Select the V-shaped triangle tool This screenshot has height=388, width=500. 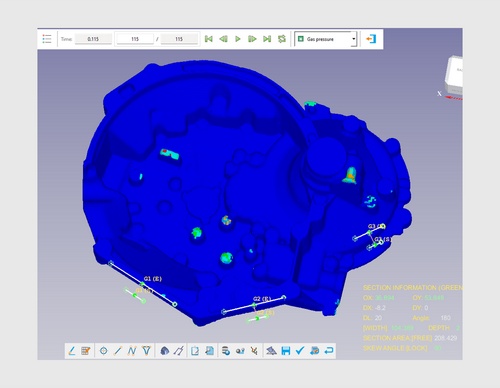146,351
